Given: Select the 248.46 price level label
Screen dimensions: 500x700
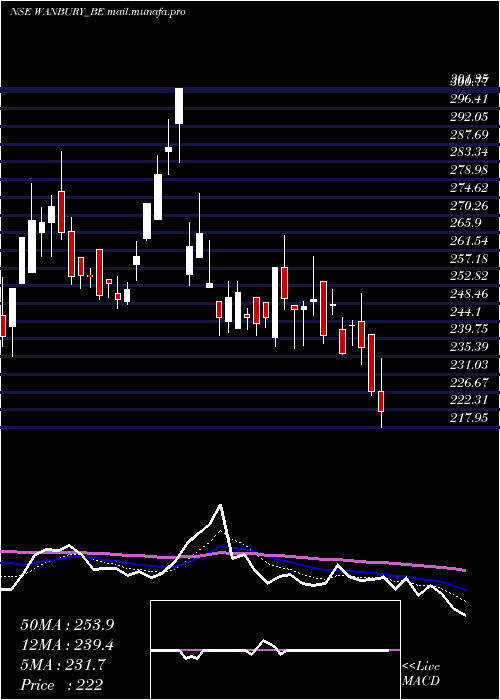Looking at the screenshot, I should 469,294.
